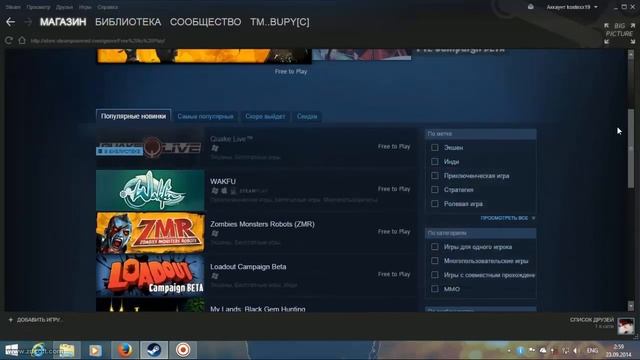The width and height of the screenshot is (640, 360).
Task: Click the Windows platform icon under Quake Live
Action: (215, 148)
